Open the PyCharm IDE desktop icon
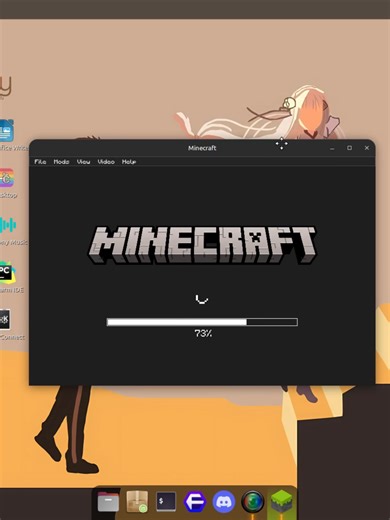This screenshot has width=390, height=520. click(x=7, y=273)
